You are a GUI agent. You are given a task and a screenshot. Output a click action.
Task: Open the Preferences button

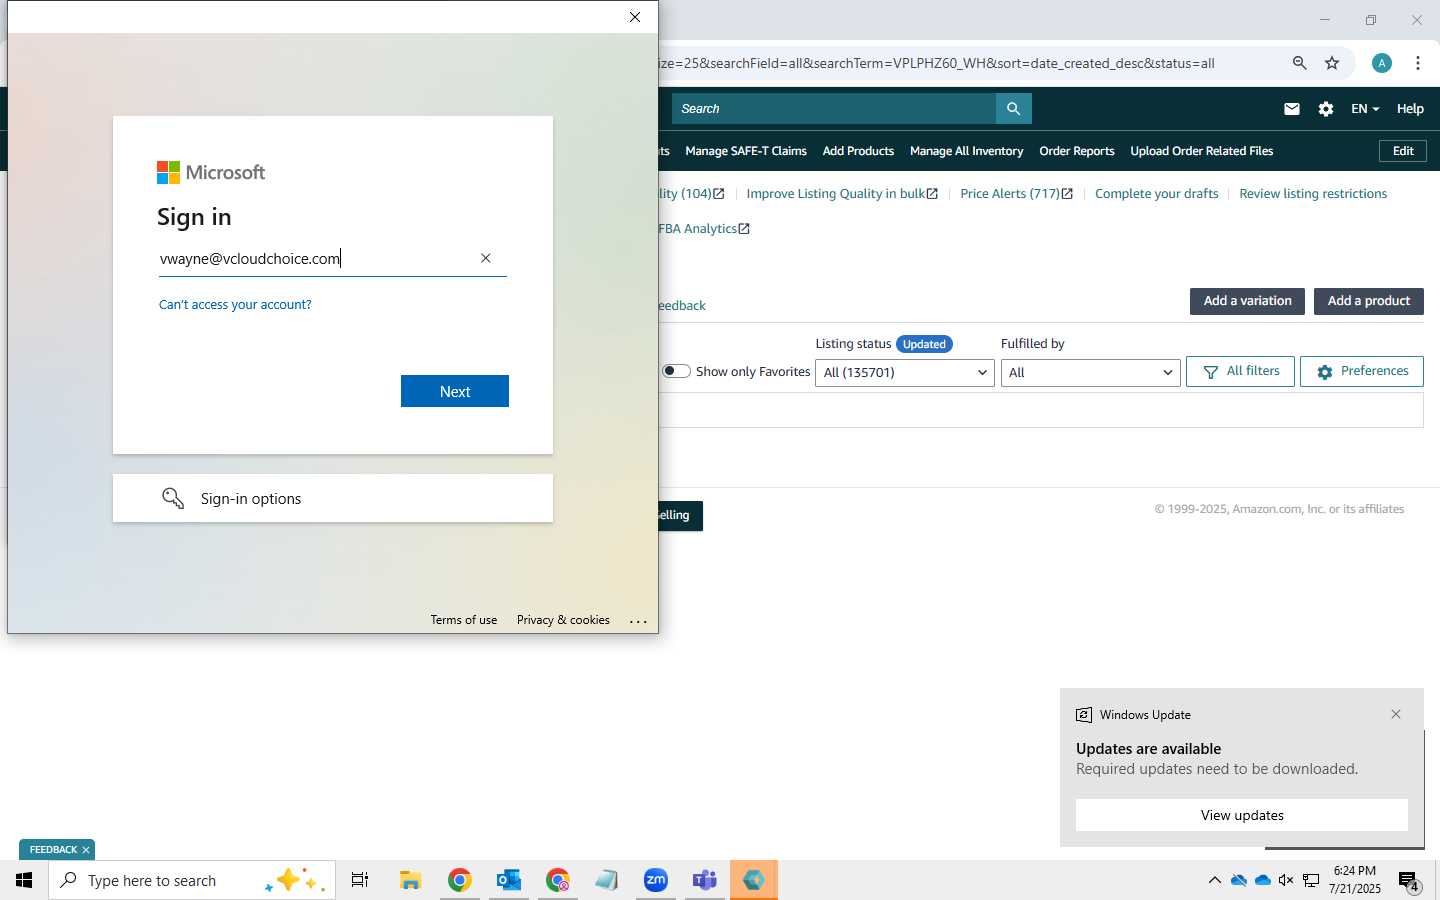1362,372
